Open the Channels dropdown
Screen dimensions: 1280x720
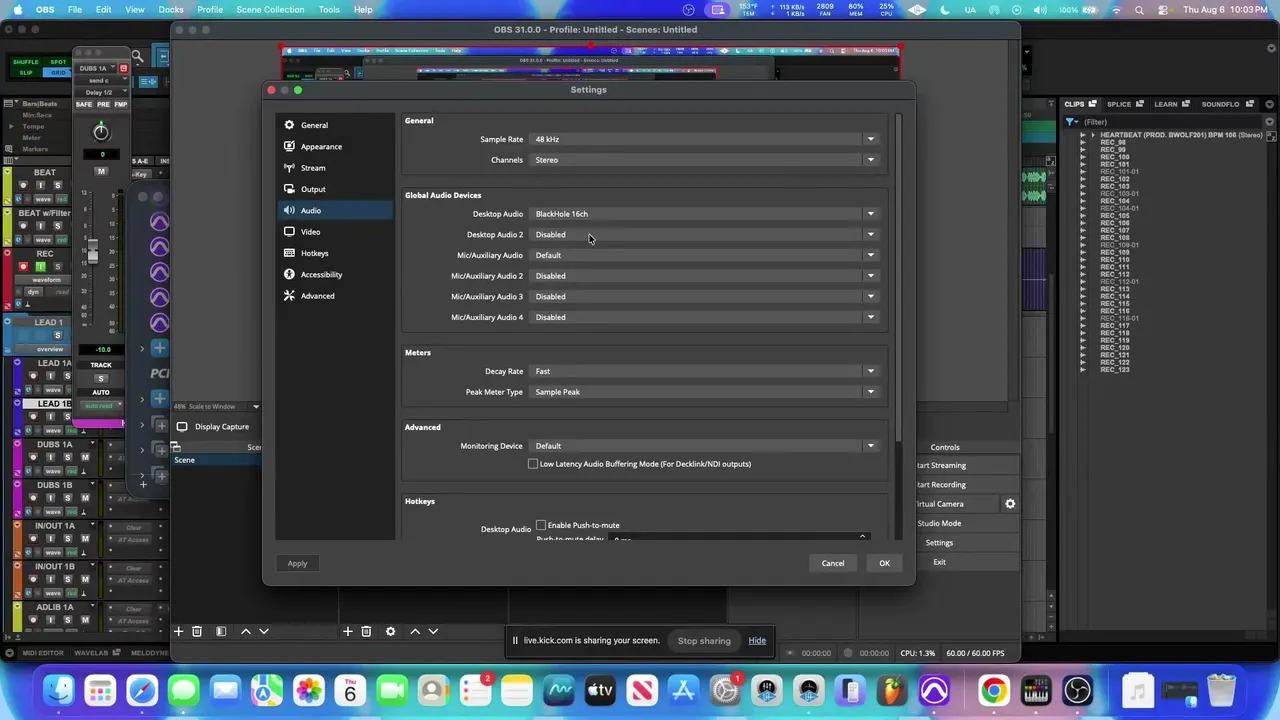705,160
